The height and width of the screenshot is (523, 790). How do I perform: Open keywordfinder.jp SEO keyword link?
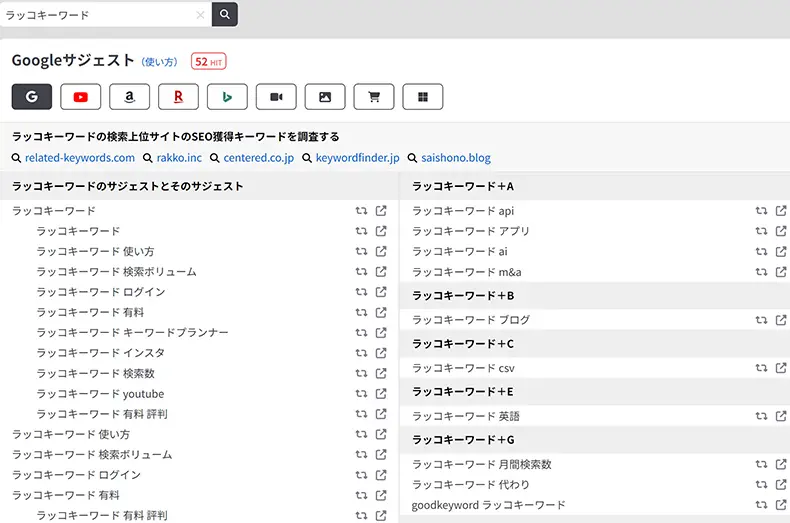(357, 158)
